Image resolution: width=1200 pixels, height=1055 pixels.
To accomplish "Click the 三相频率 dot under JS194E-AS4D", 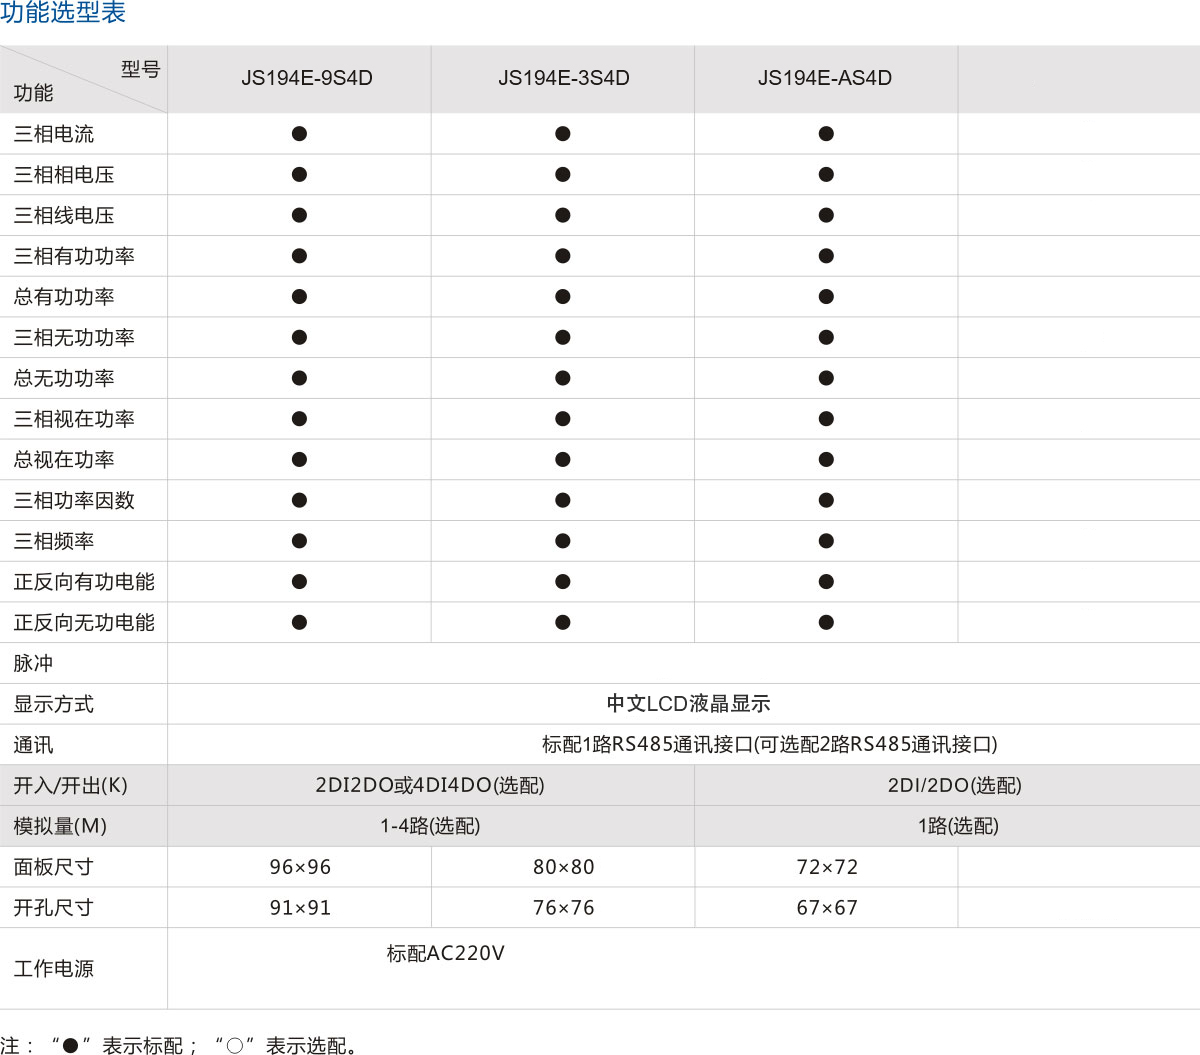I will click(x=826, y=541).
